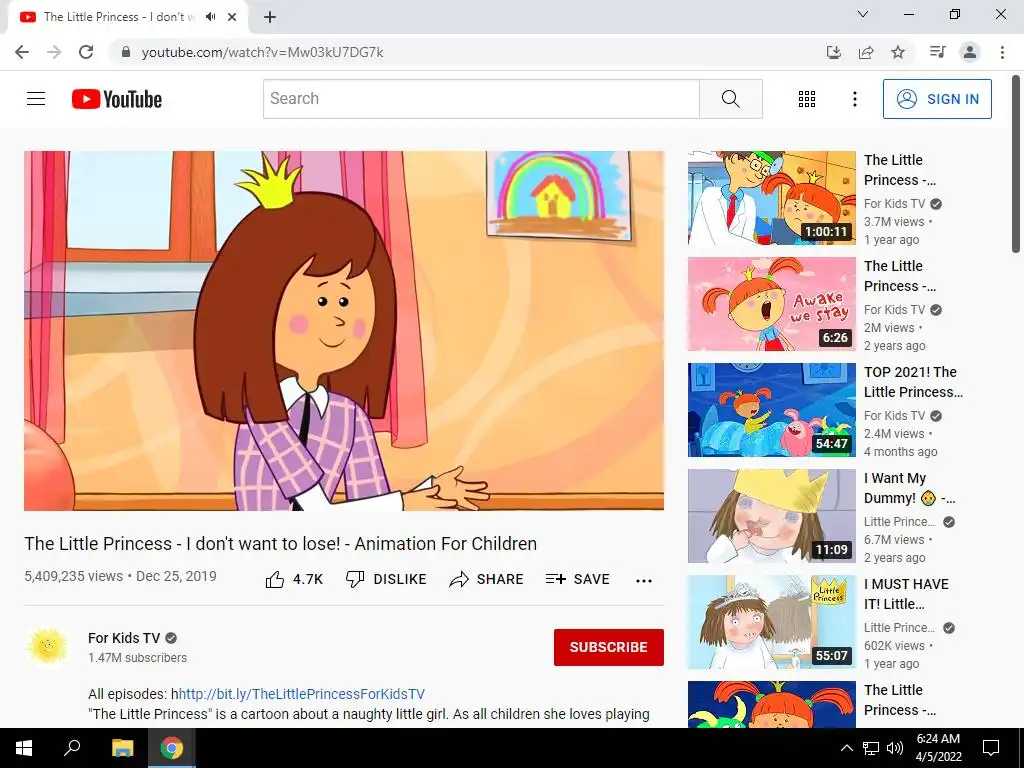Open 'TOP 2021! The Little Princess' title
Image resolution: width=1024 pixels, height=768 pixels.
pos(913,382)
